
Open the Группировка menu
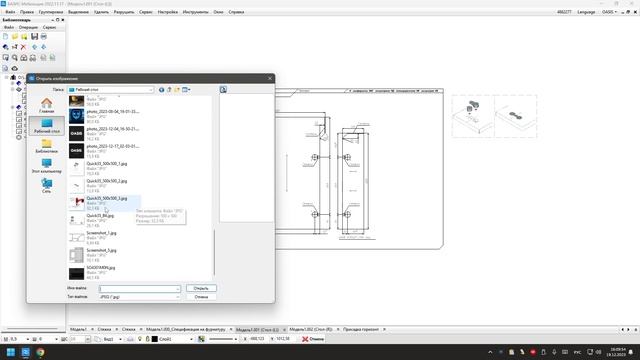pyautogui.click(x=51, y=12)
